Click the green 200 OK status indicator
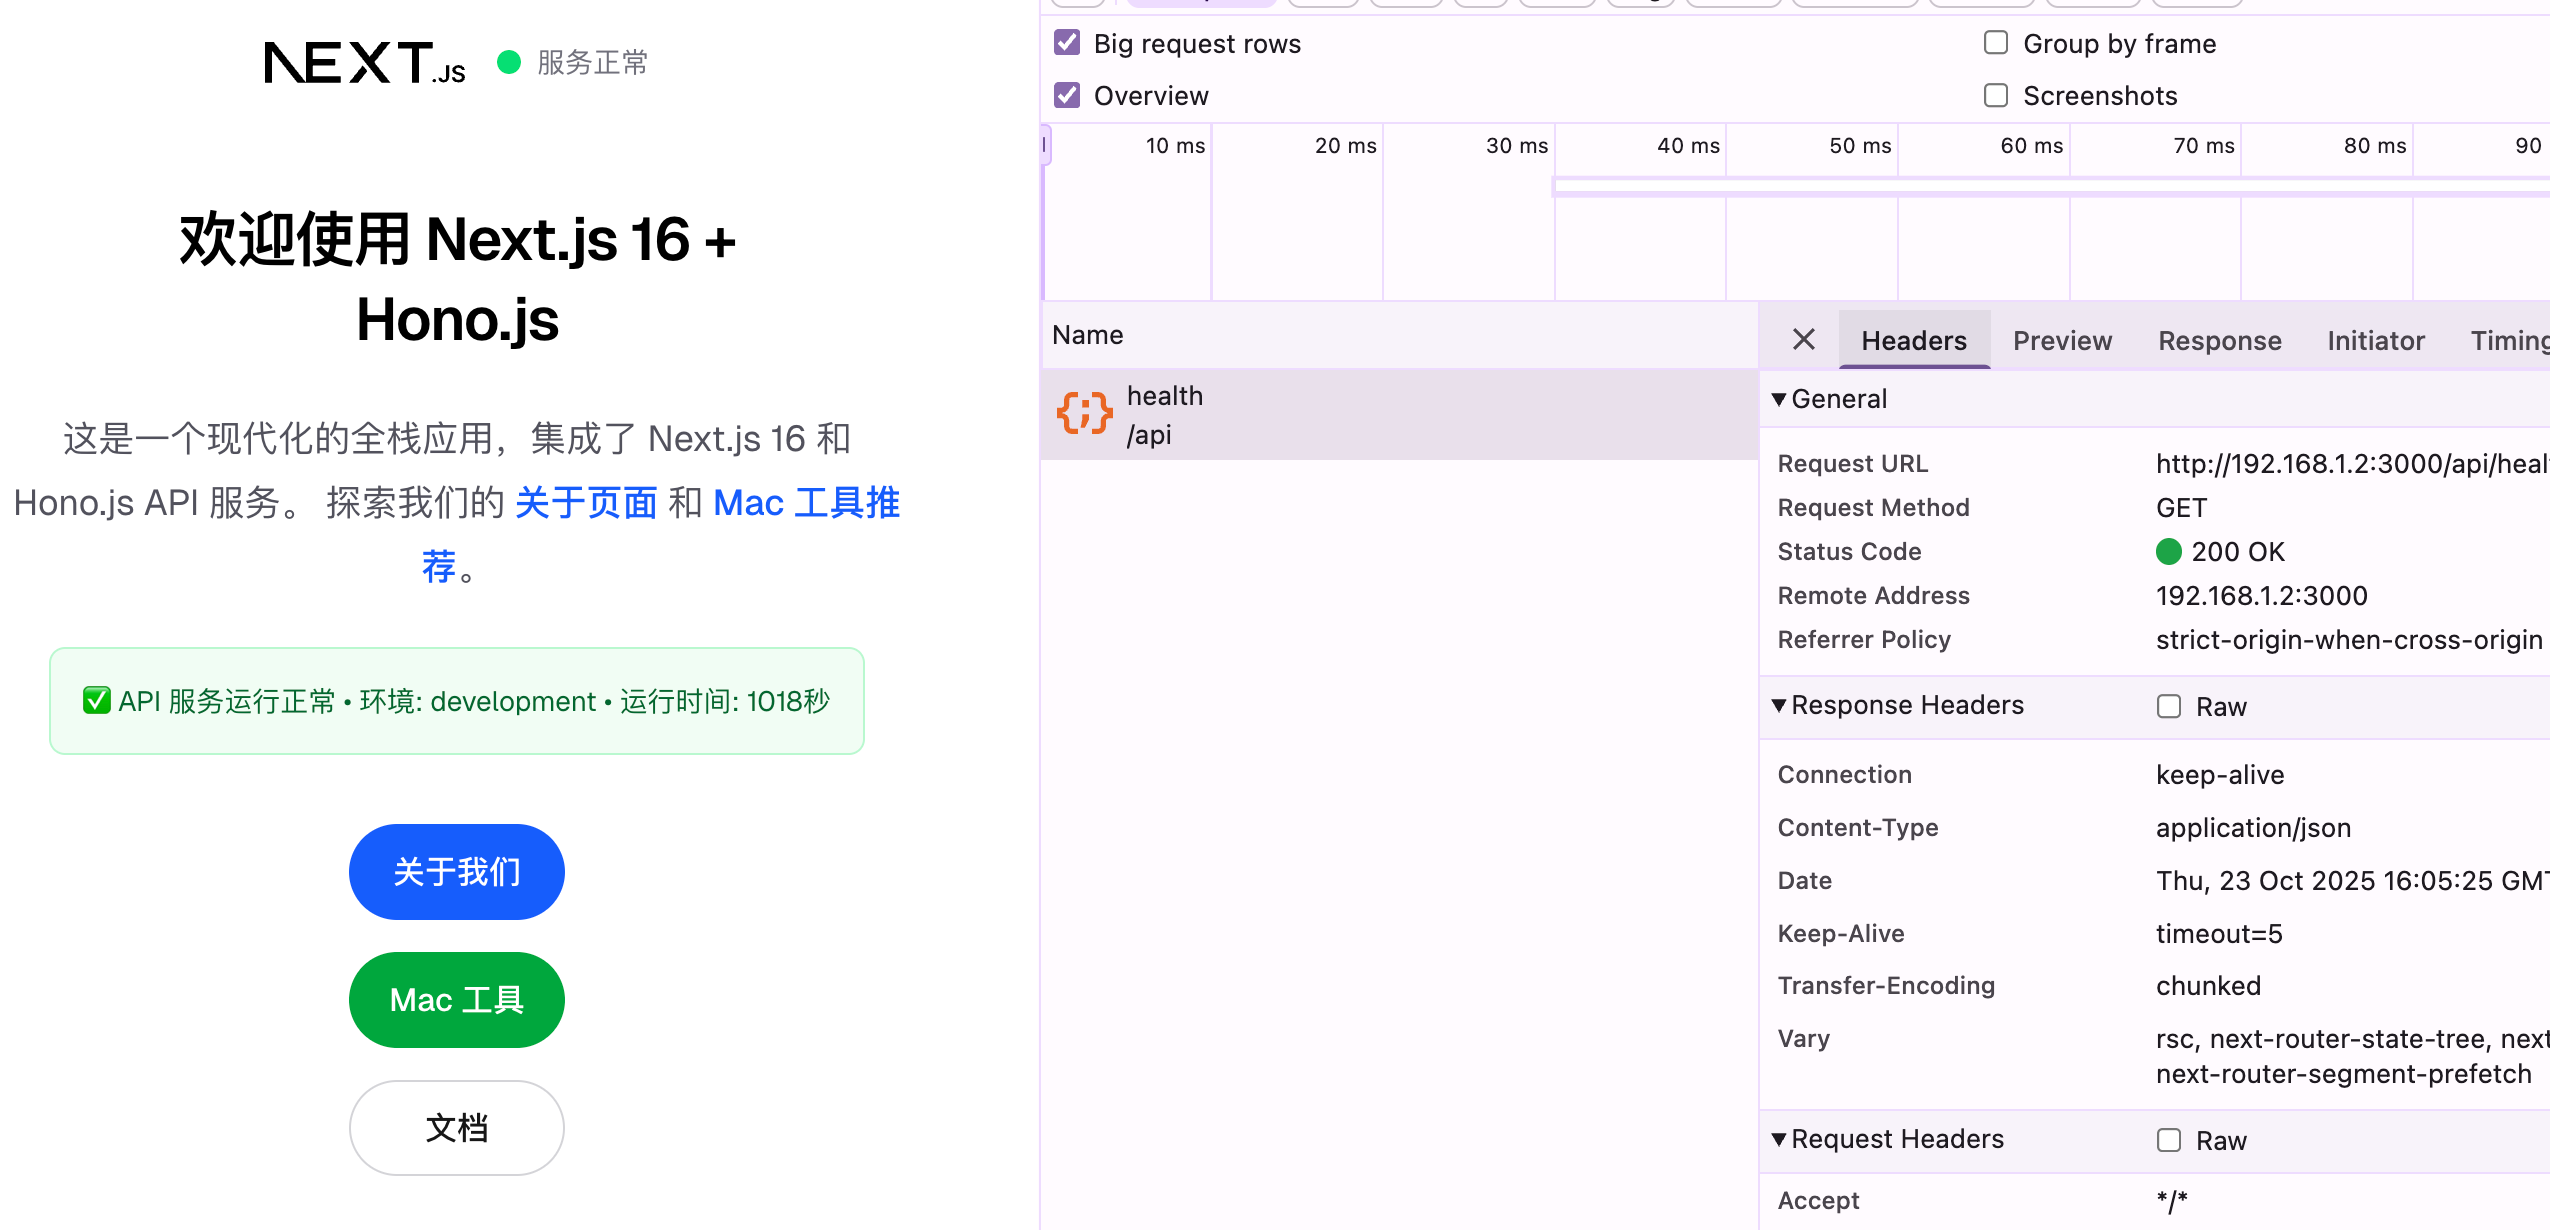Image resolution: width=2550 pixels, height=1230 pixels. pyautogui.click(x=2168, y=552)
